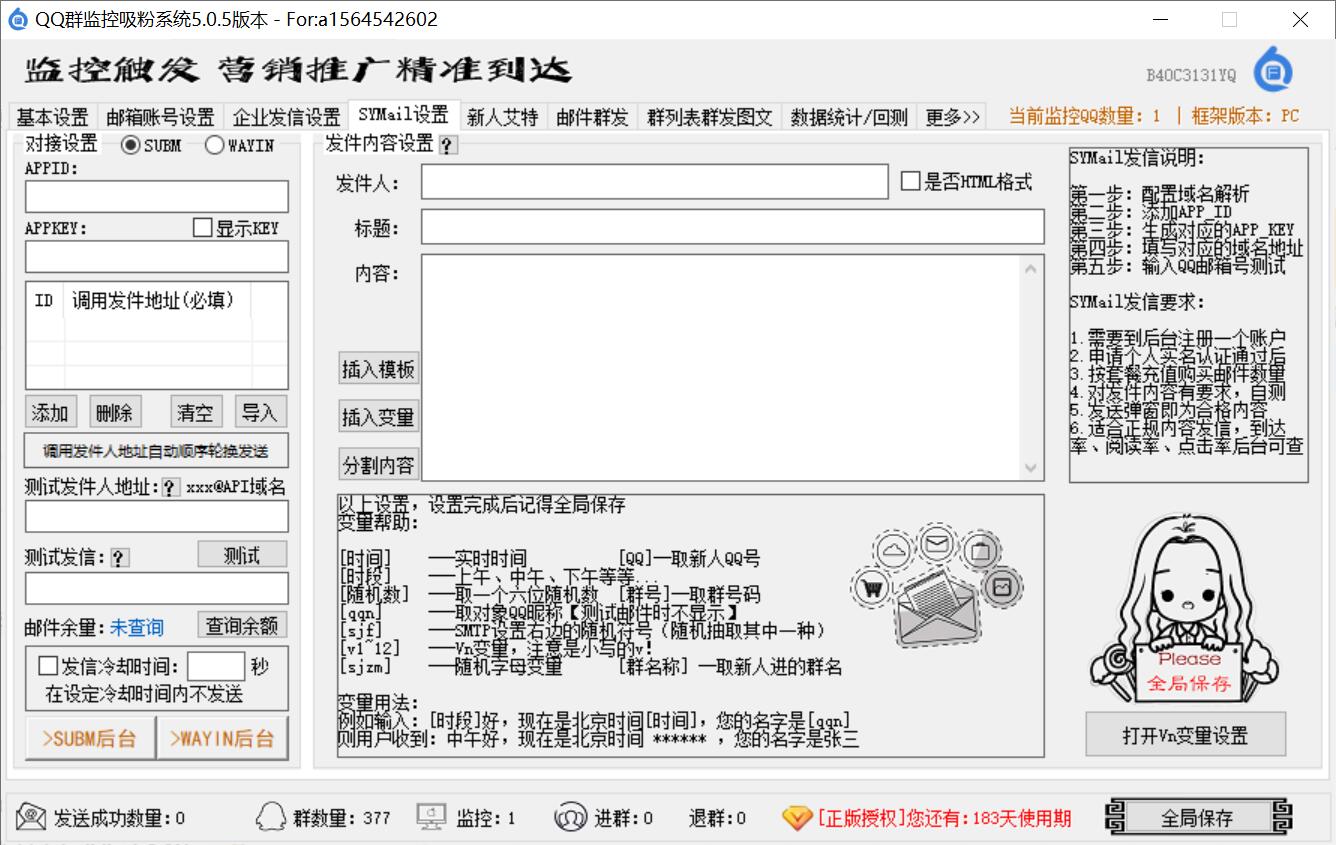This screenshot has height=845, width=1336.
Task: Click the group icon beside 进群
Action: [x=570, y=817]
